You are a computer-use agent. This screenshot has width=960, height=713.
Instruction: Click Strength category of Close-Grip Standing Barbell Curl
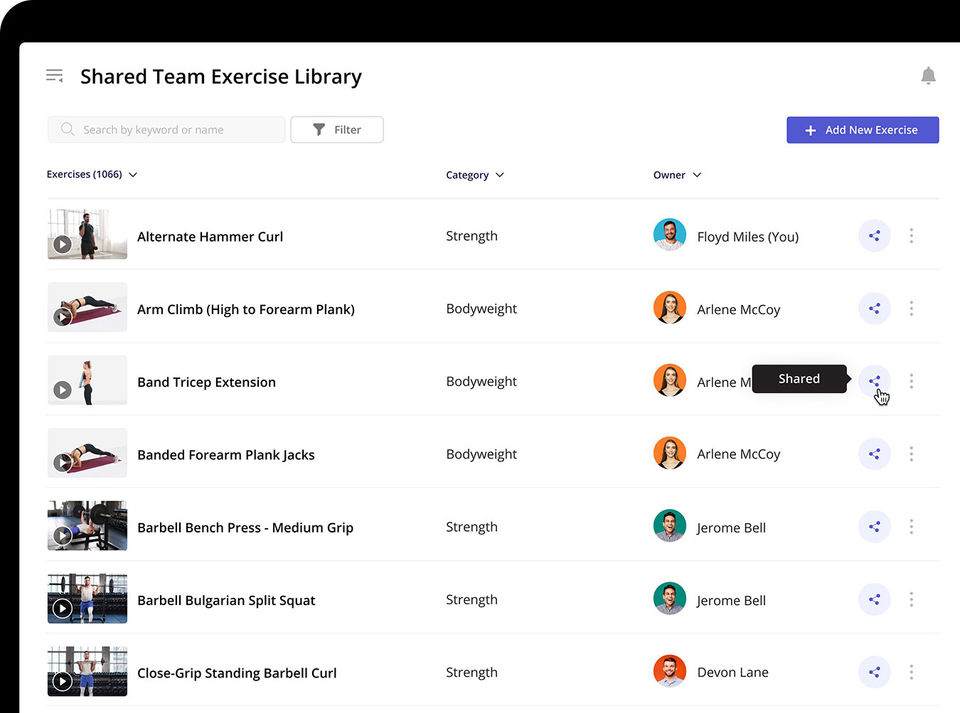(471, 673)
